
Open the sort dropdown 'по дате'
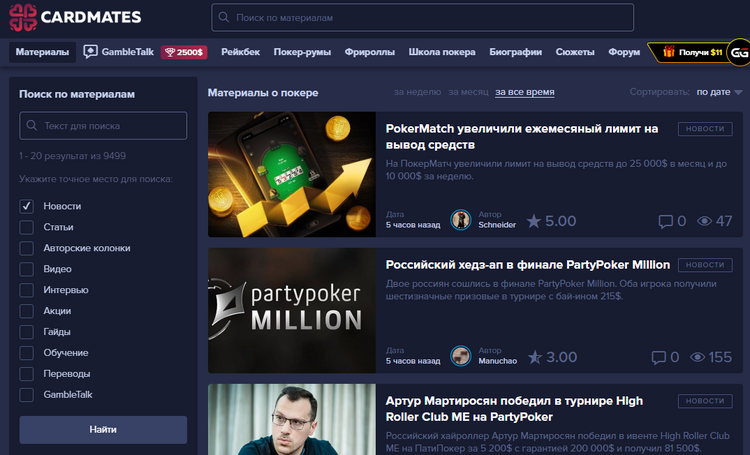[x=719, y=93]
